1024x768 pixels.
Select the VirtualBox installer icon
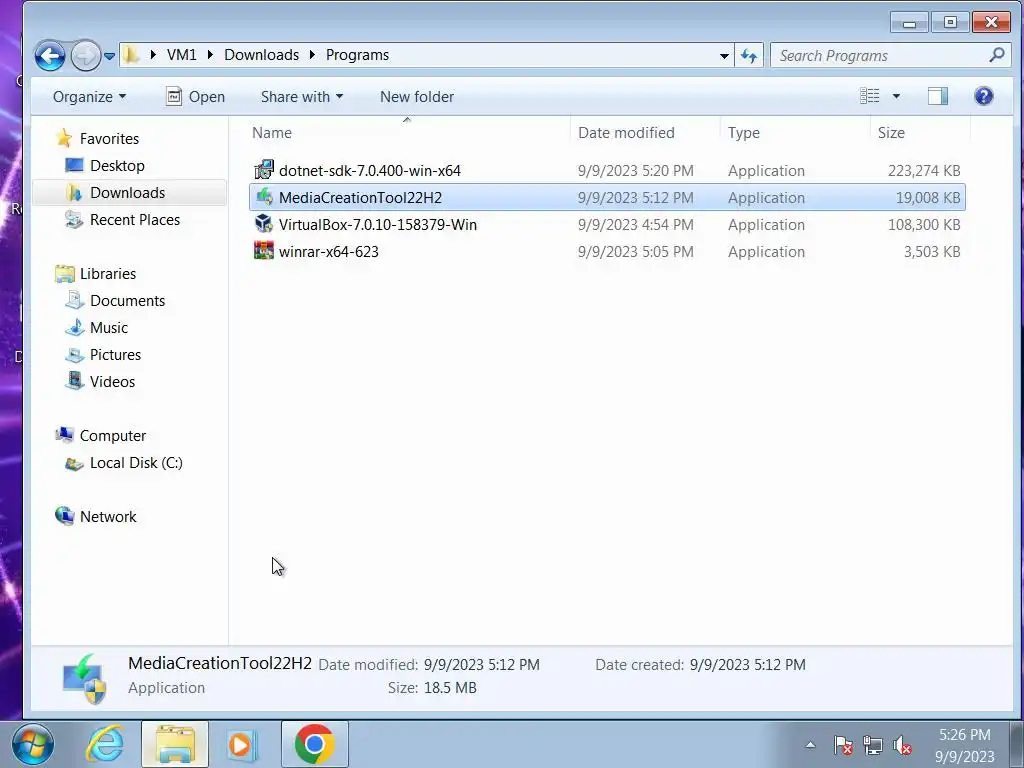pyautogui.click(x=264, y=224)
